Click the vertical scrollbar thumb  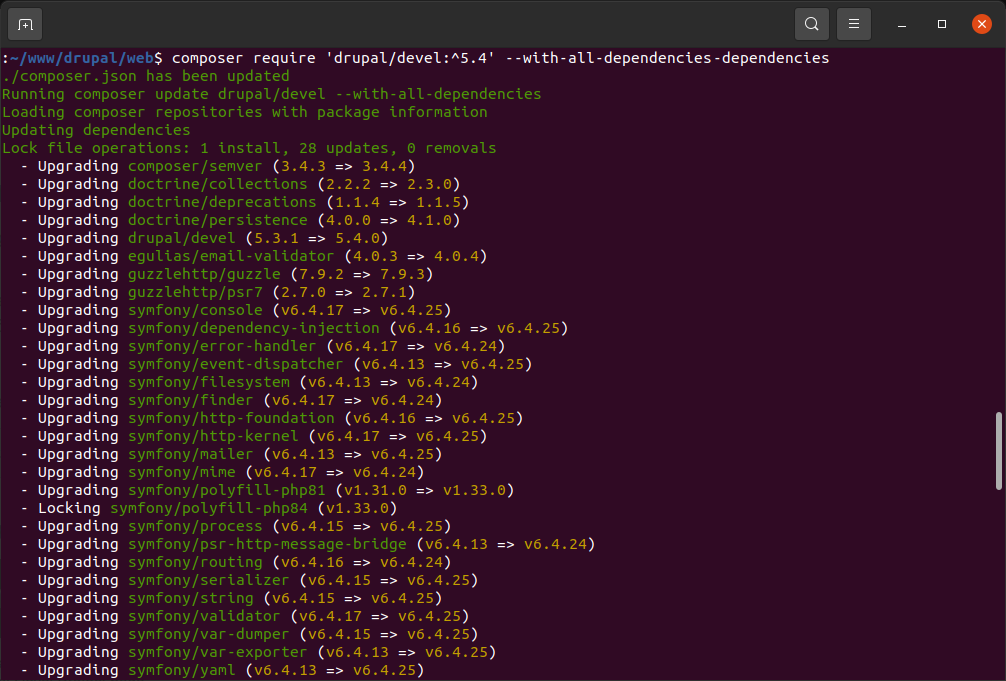[x=997, y=450]
